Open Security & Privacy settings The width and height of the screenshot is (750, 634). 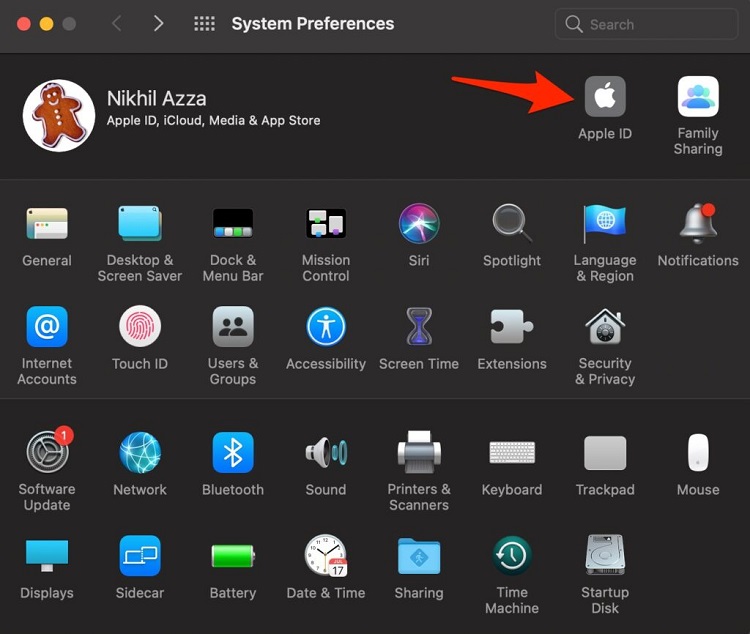[604, 328]
